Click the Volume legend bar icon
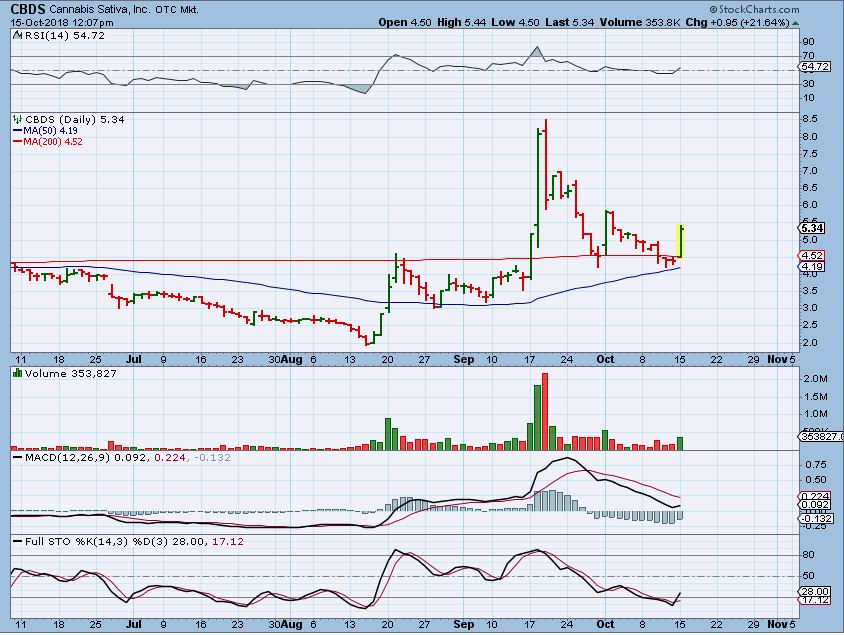Screen dimensions: 844x635 click(x=15, y=373)
